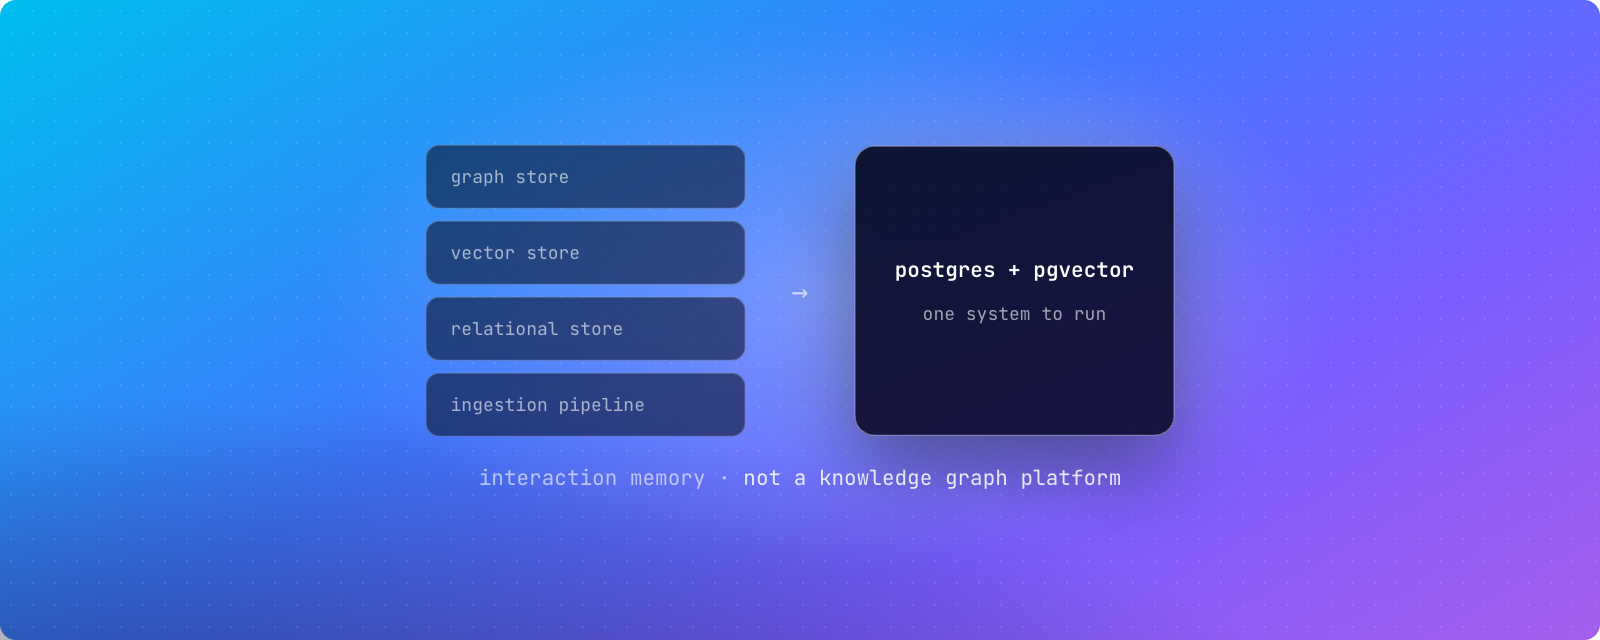Click "not a knowledge graph platform" text
This screenshot has height=640, width=1600.
932,478
